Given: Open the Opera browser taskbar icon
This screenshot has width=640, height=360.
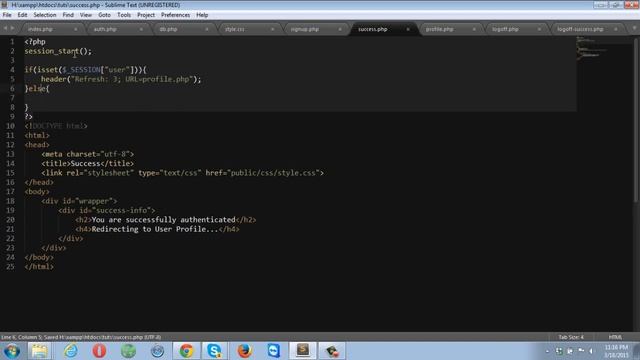Looking at the screenshot, I should tap(99, 351).
